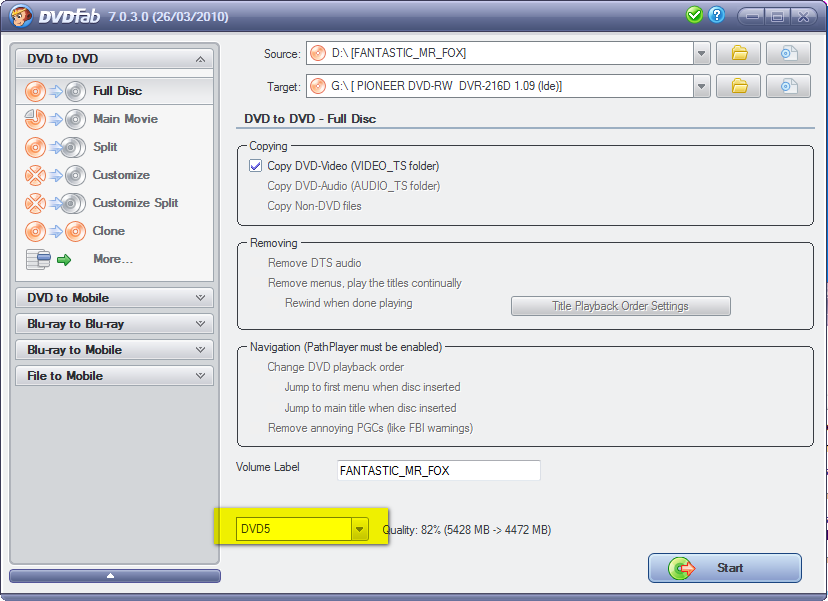The width and height of the screenshot is (828, 601).
Task: Select Jump to main title when disc inserted
Action: (x=370, y=408)
